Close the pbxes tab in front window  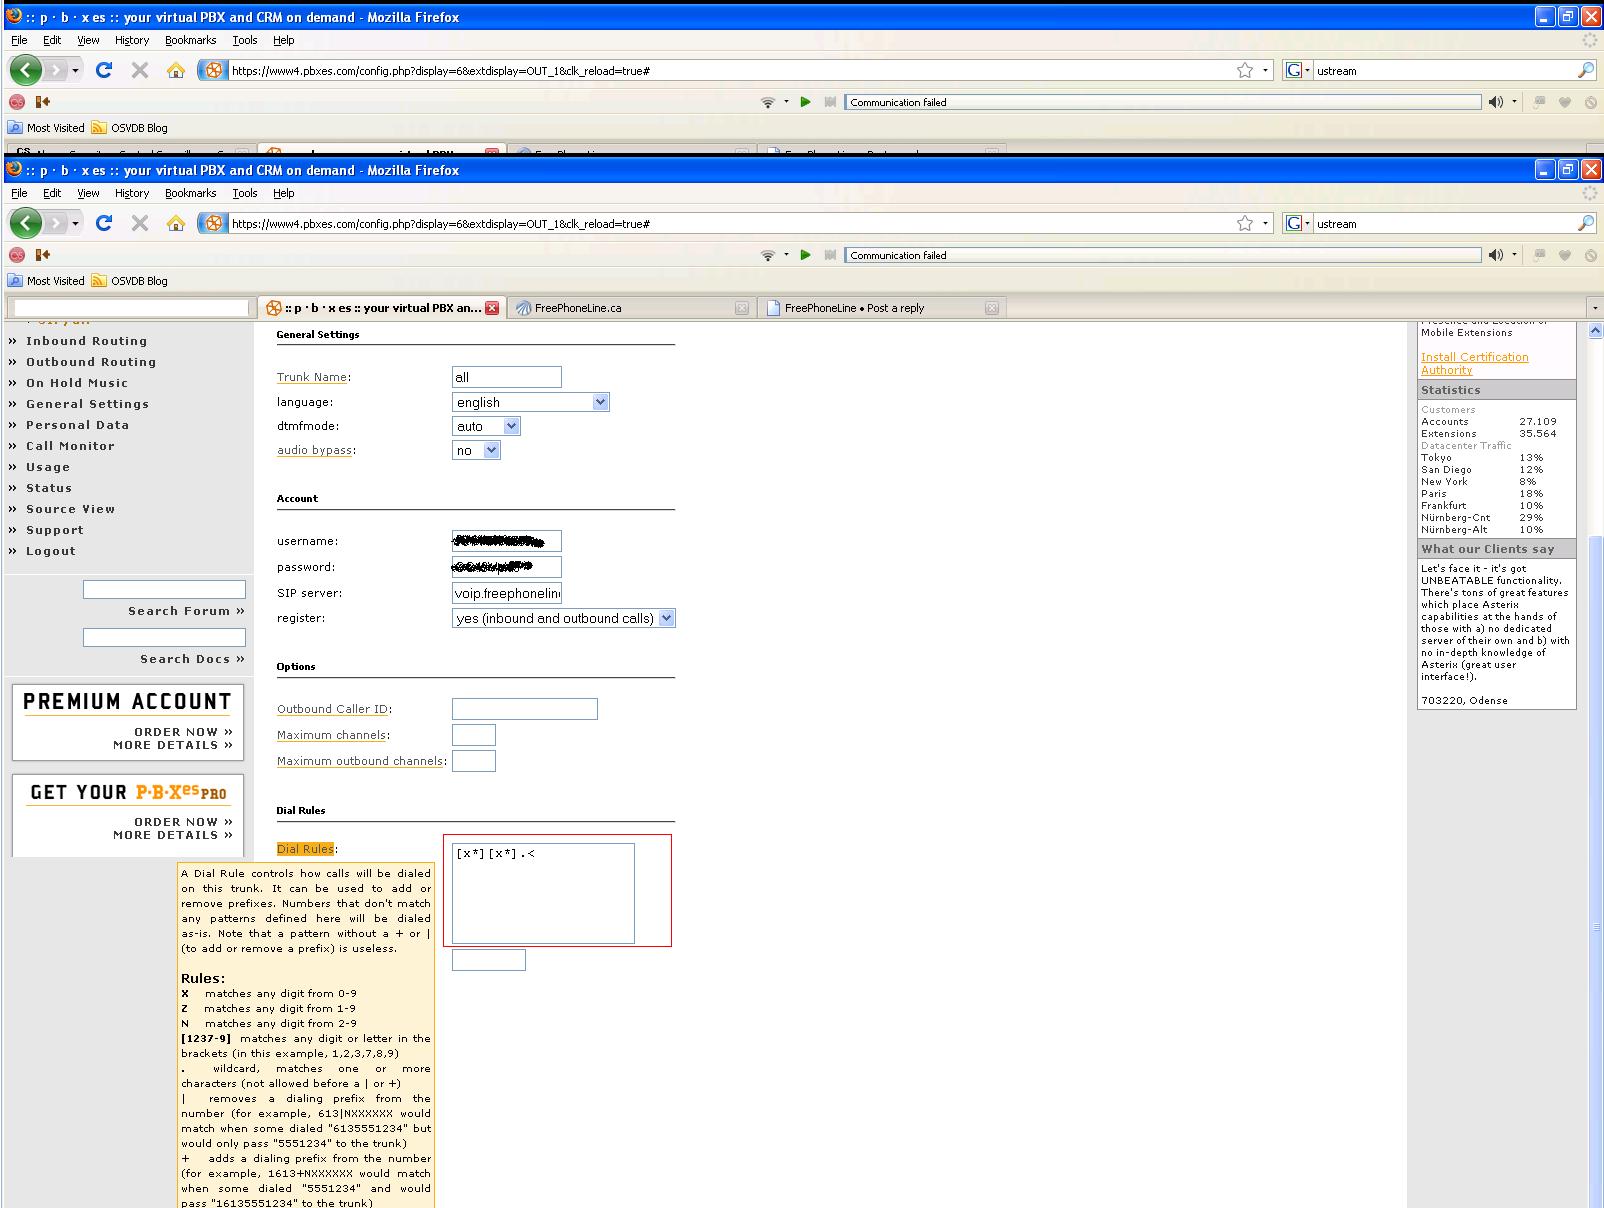(492, 308)
